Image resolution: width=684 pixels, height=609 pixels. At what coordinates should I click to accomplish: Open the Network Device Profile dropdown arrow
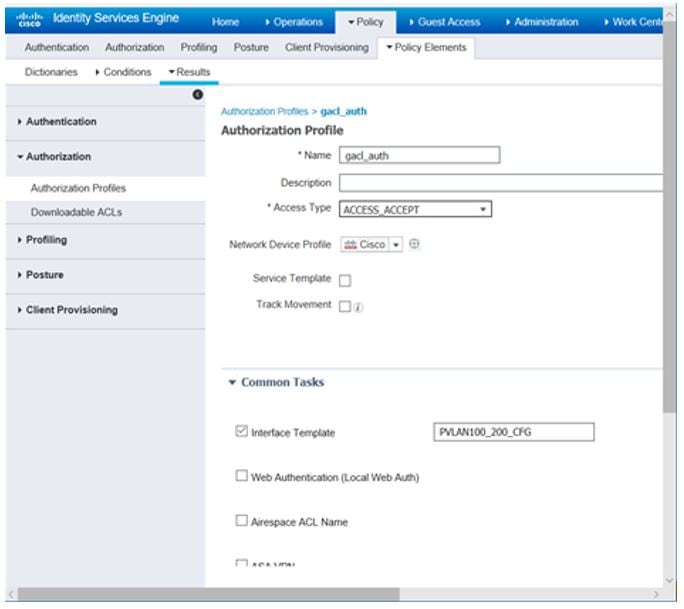pyautogui.click(x=396, y=245)
